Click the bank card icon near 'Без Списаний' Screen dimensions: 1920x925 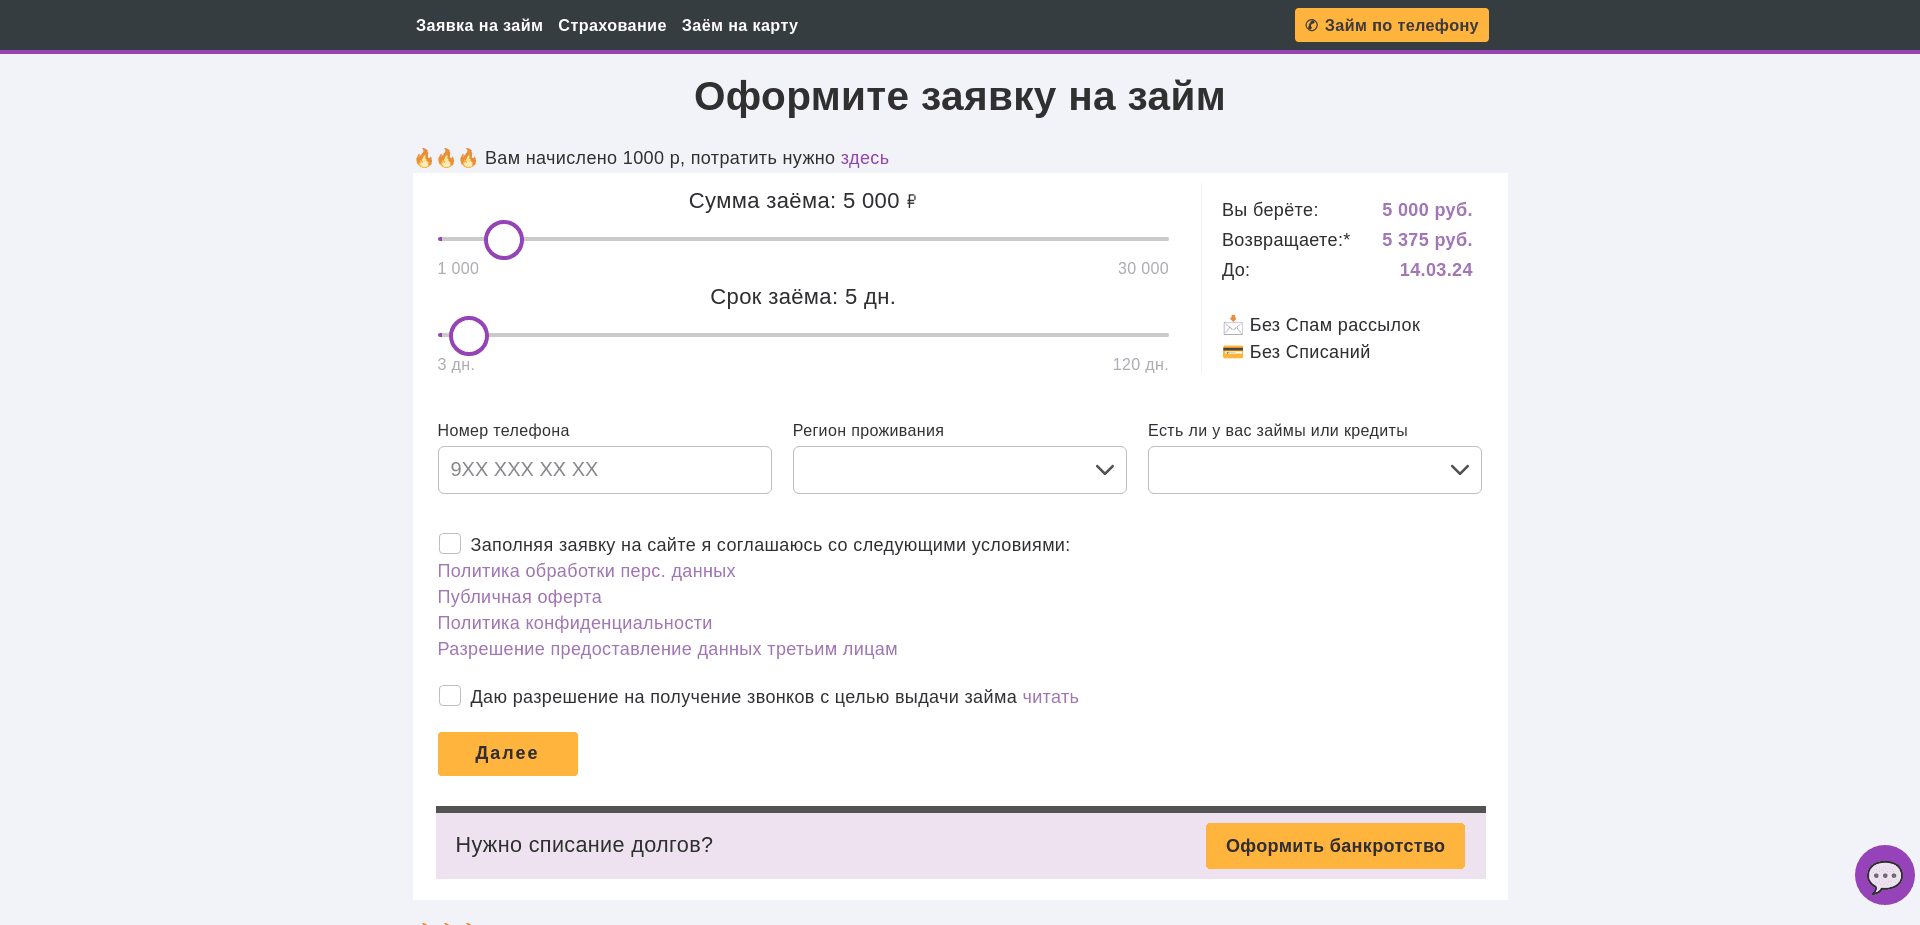click(1233, 351)
